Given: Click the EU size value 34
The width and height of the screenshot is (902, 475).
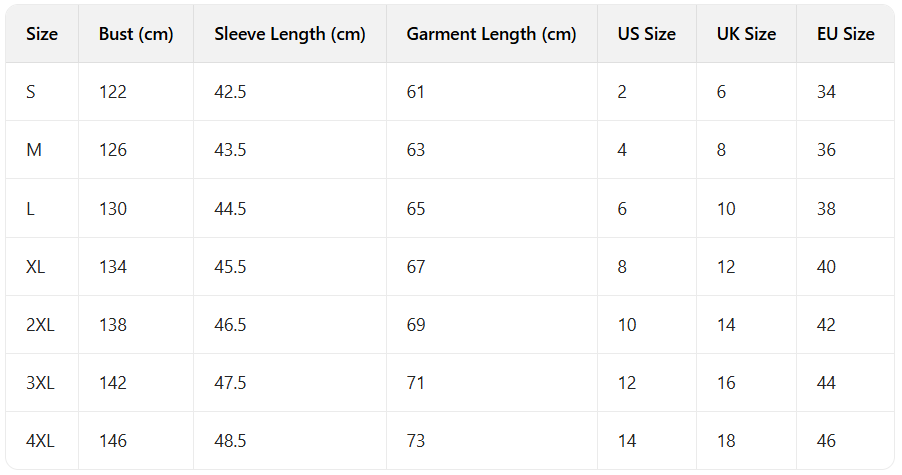Looking at the screenshot, I should pyautogui.click(x=826, y=92).
